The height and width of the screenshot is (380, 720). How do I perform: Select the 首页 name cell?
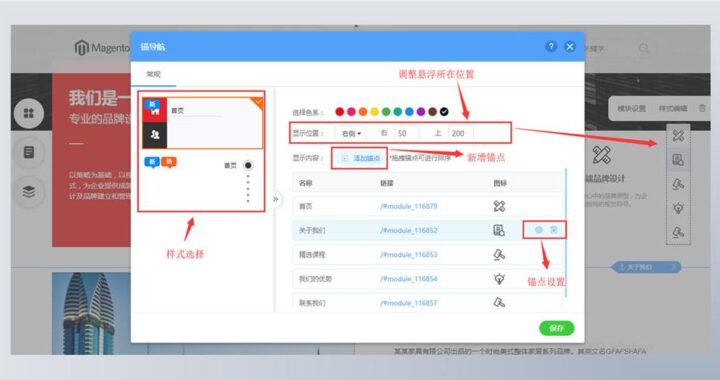pos(306,207)
